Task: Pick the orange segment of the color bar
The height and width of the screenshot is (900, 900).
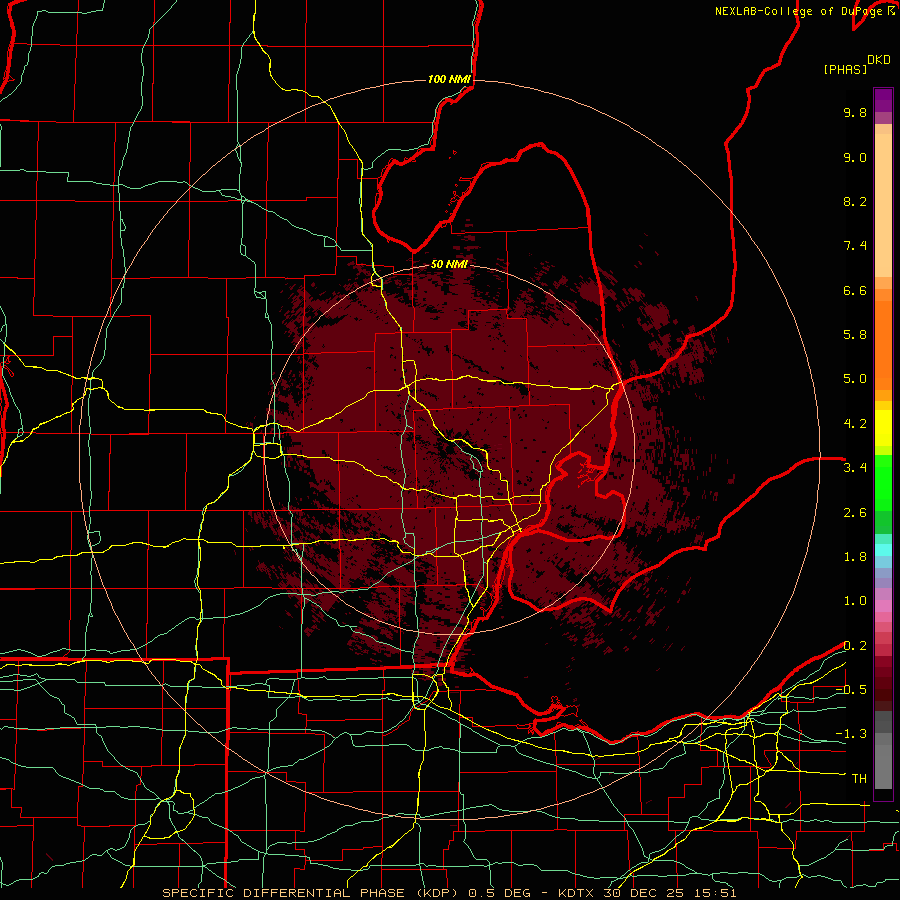Action: coord(883,344)
